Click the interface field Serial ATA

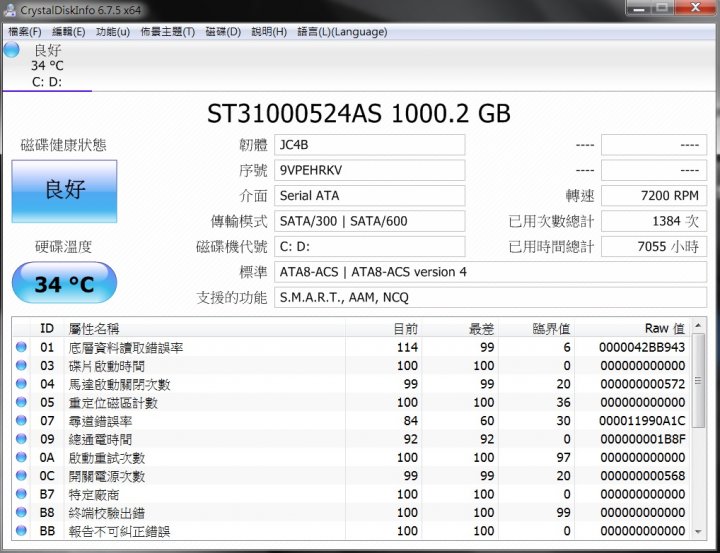tap(370, 196)
